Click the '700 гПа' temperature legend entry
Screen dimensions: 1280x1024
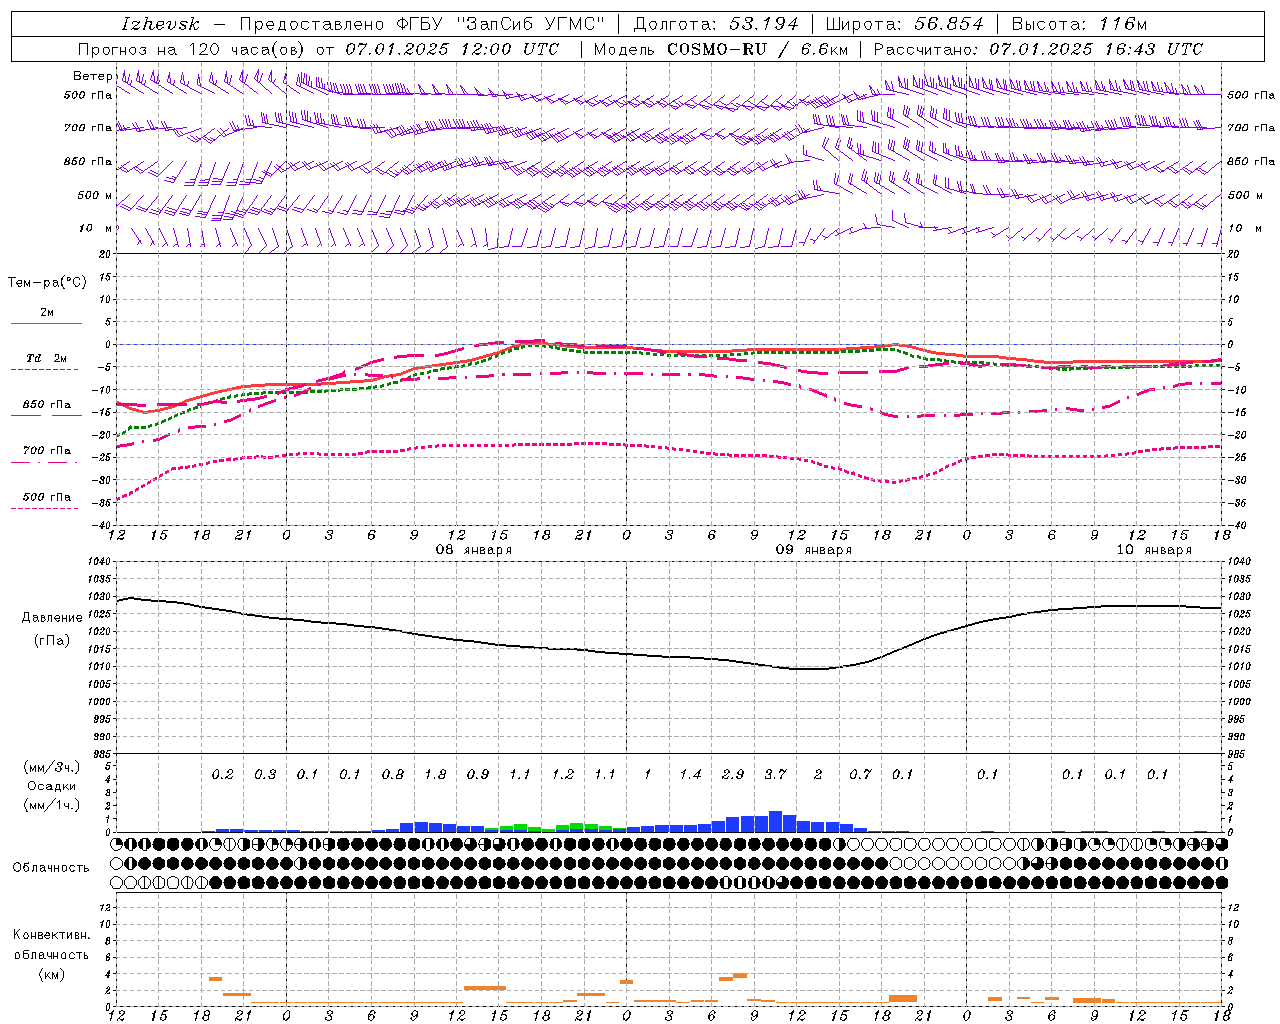[46, 451]
